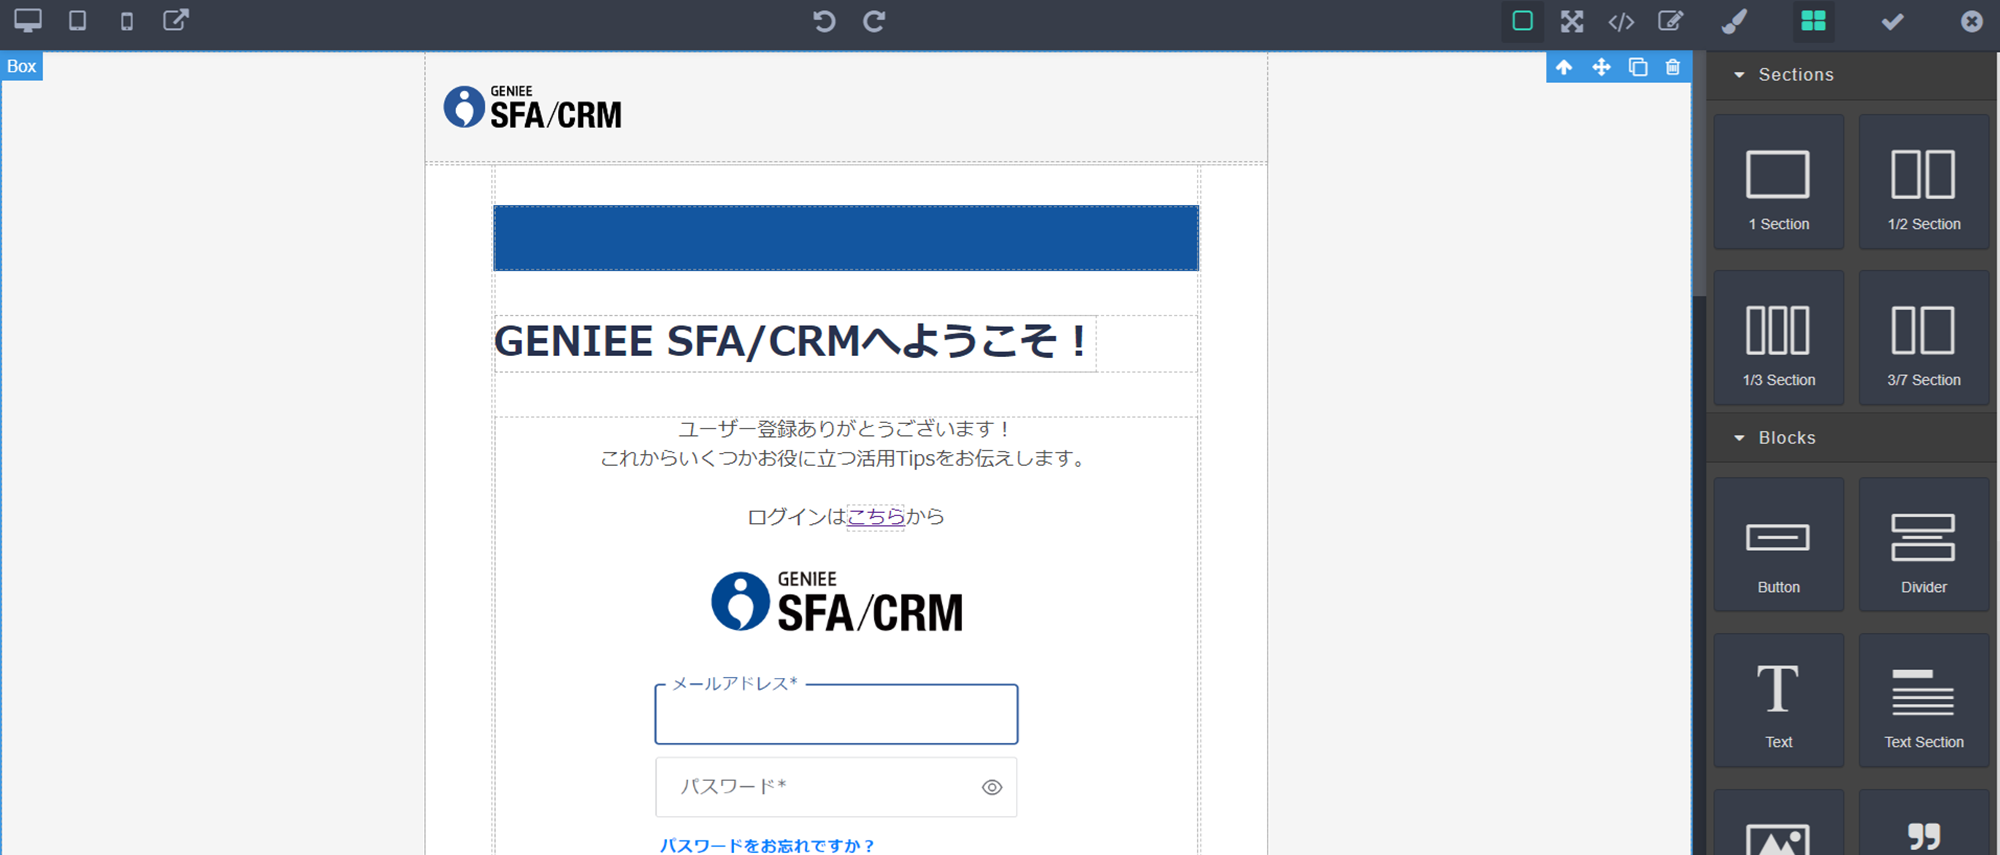Enter fullscreen editing mode
The image size is (2000, 855).
[x=1572, y=21]
